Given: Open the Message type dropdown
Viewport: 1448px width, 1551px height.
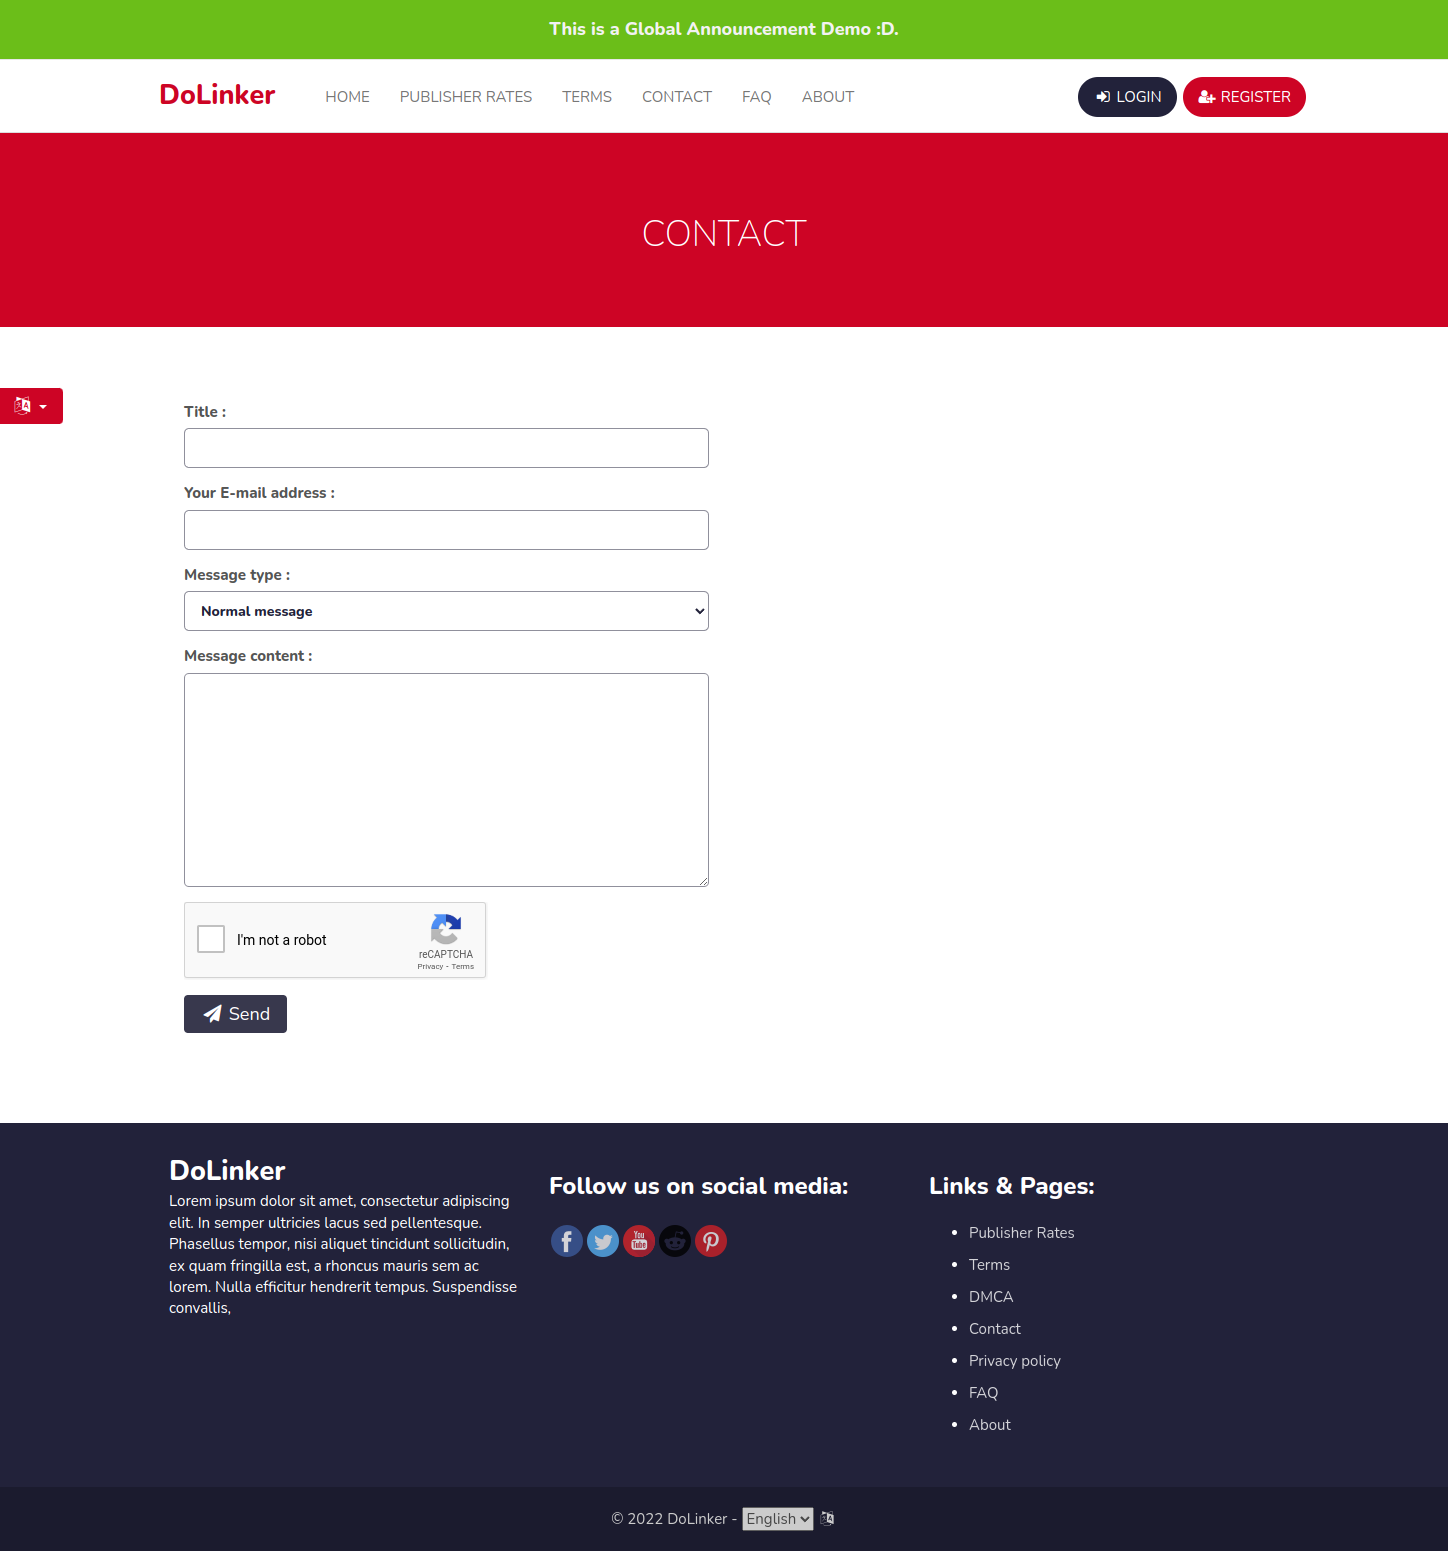Looking at the screenshot, I should coord(446,611).
